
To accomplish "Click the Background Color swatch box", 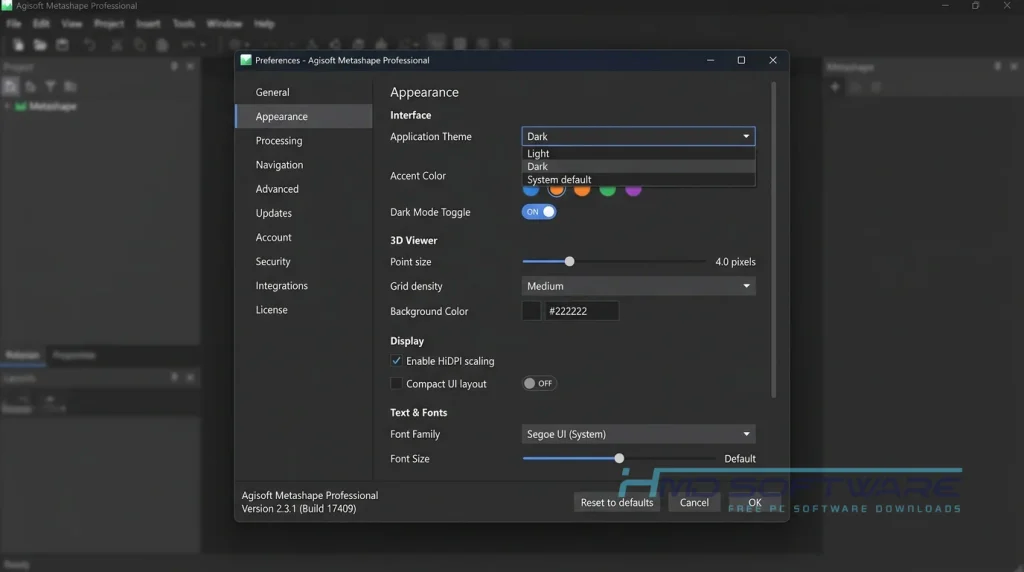I will (532, 311).
